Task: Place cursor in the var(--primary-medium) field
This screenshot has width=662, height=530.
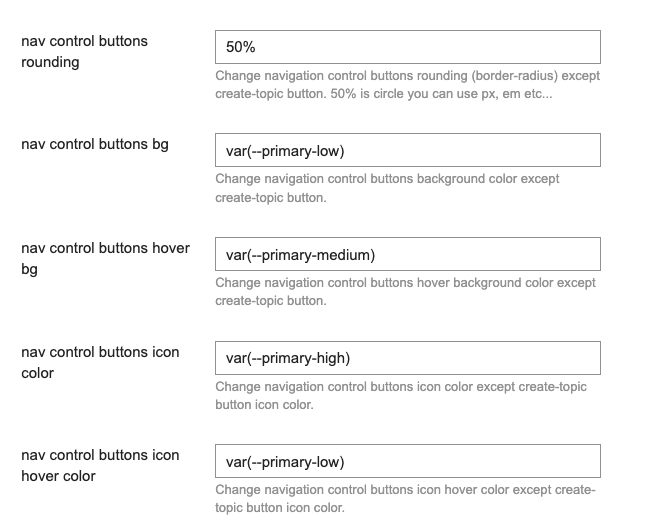Action: pyautogui.click(x=408, y=254)
